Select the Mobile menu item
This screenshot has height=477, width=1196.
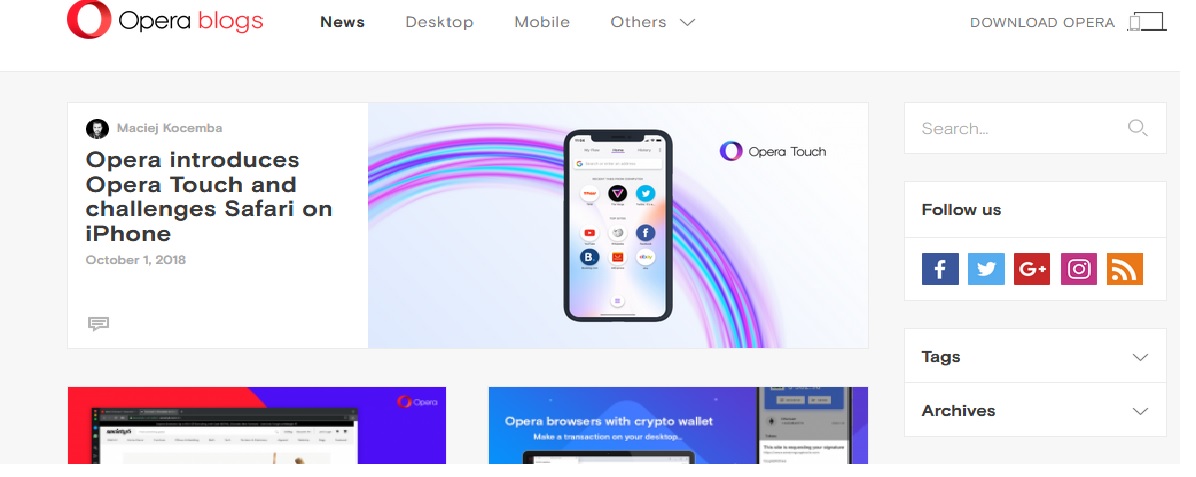542,22
